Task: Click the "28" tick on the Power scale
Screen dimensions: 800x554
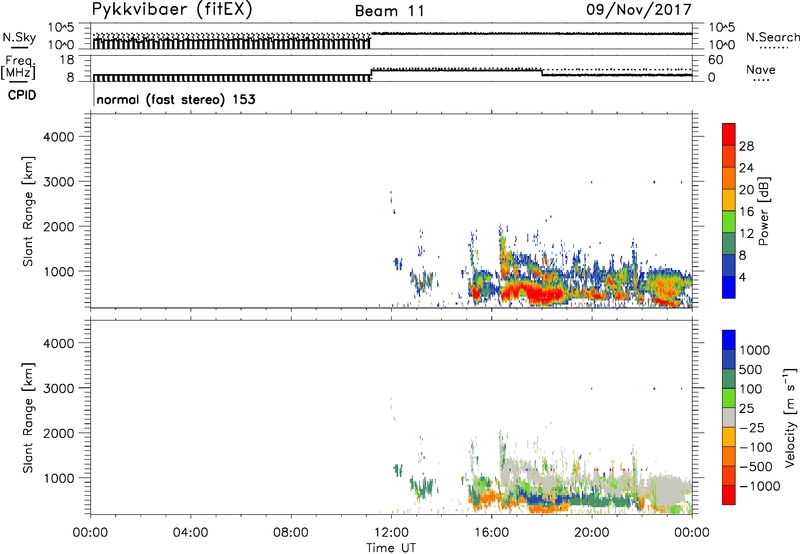Action: pyautogui.click(x=746, y=146)
